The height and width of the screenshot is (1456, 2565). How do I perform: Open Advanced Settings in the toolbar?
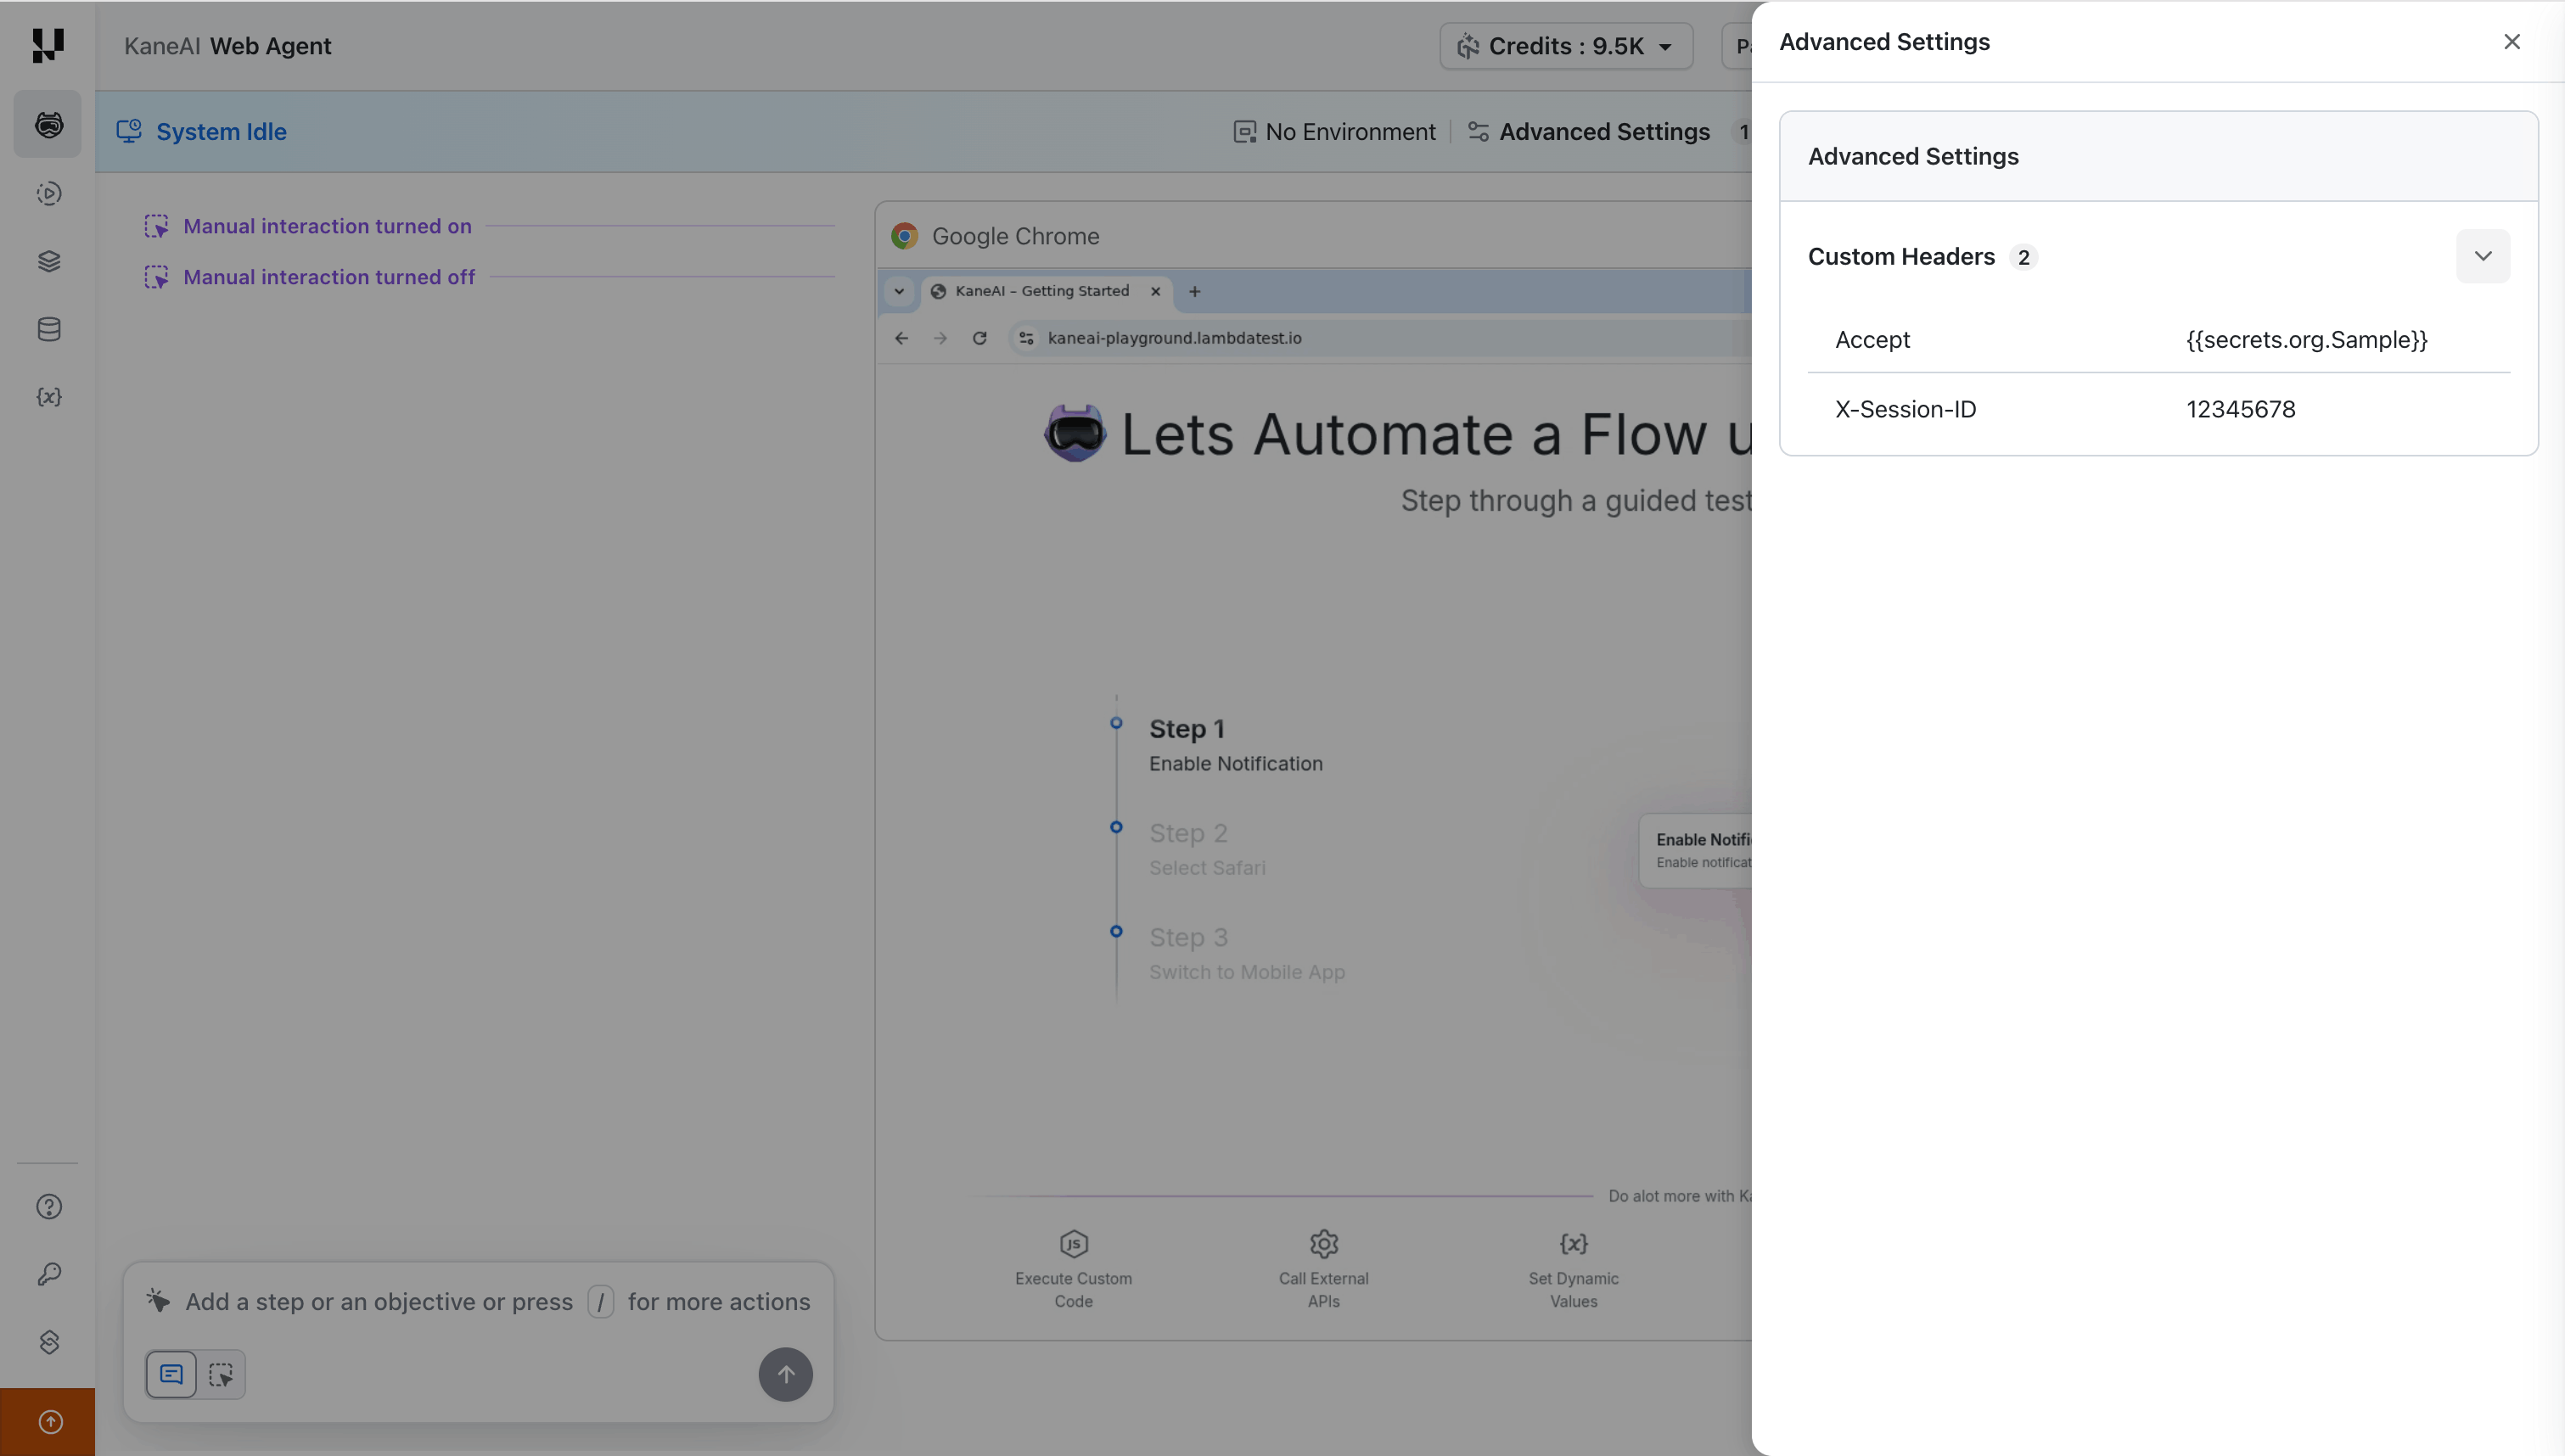pyautogui.click(x=1588, y=132)
